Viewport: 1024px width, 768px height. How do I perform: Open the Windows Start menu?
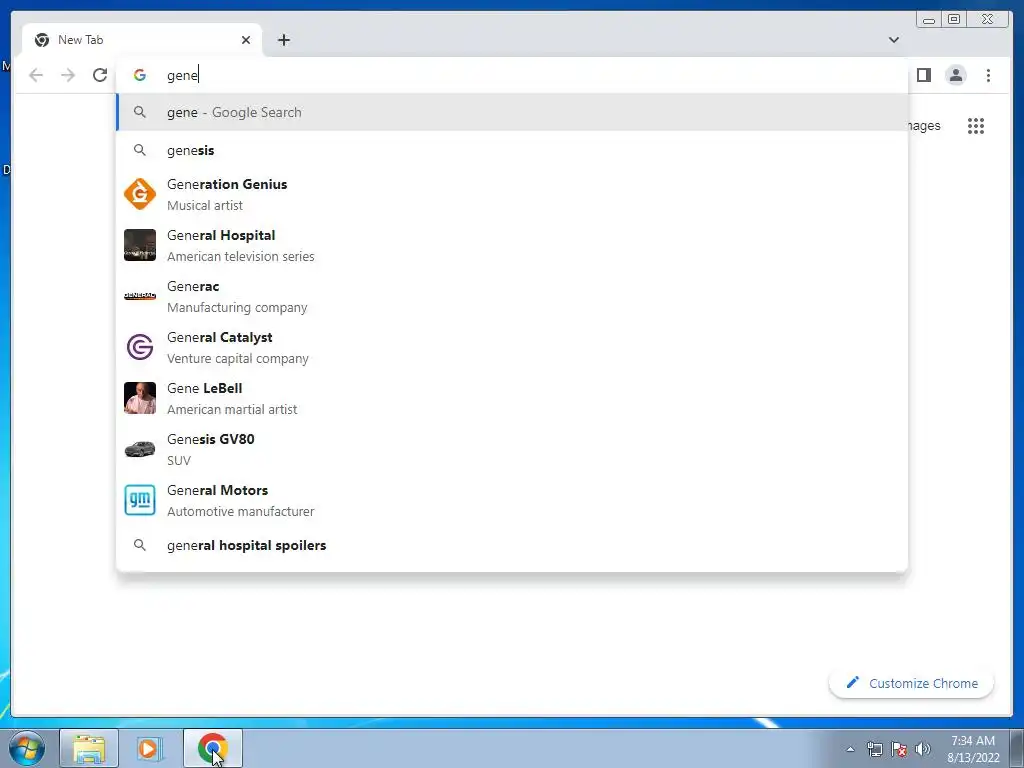pyautogui.click(x=27, y=748)
